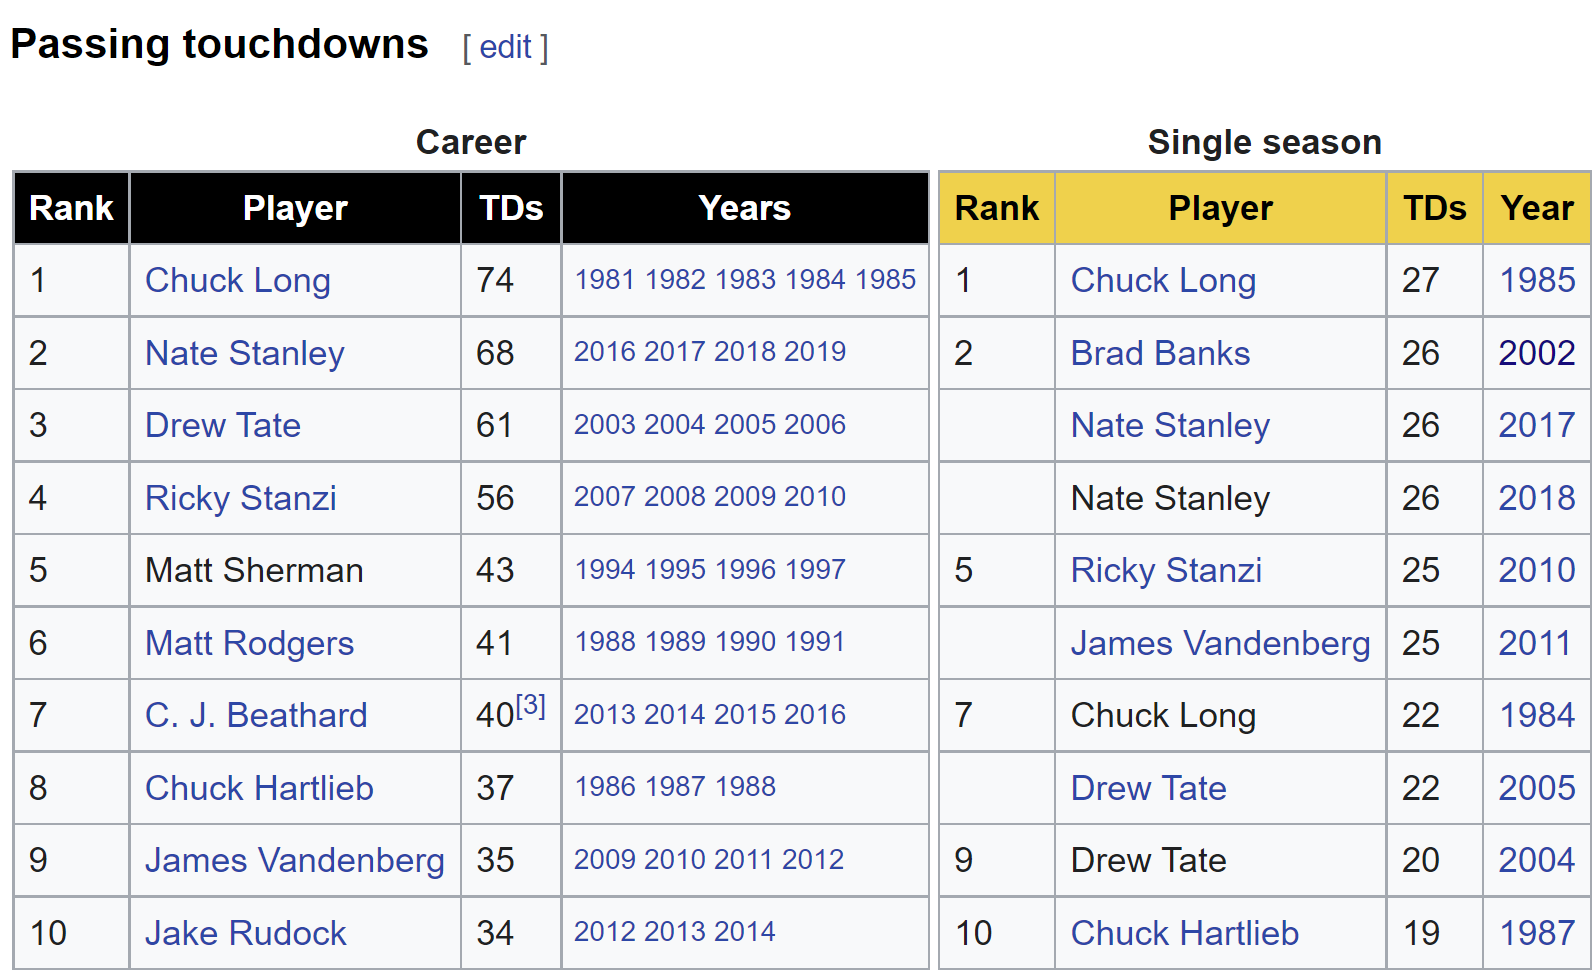Click the 2002 season year link
Image resolution: width=1592 pixels, height=971 pixels.
point(1537,353)
